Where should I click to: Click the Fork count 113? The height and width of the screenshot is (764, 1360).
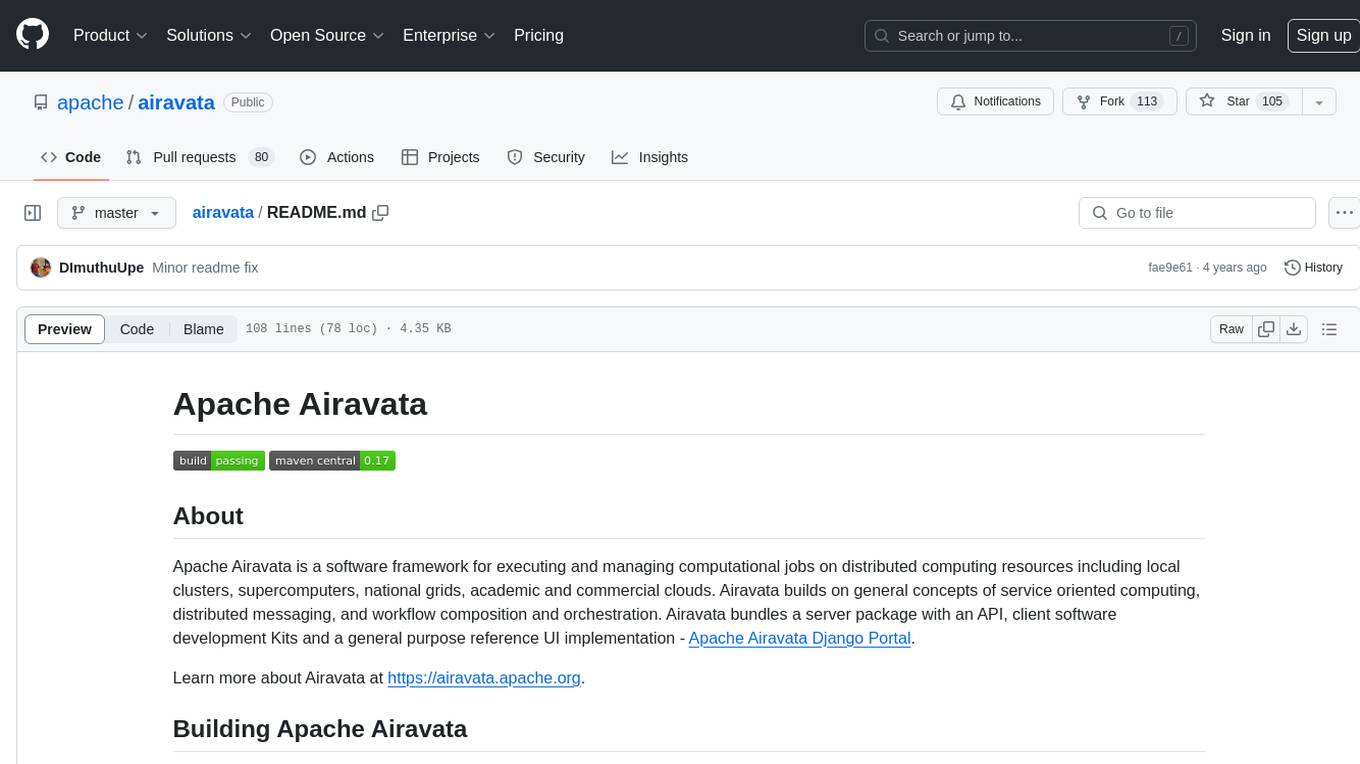tap(1147, 102)
